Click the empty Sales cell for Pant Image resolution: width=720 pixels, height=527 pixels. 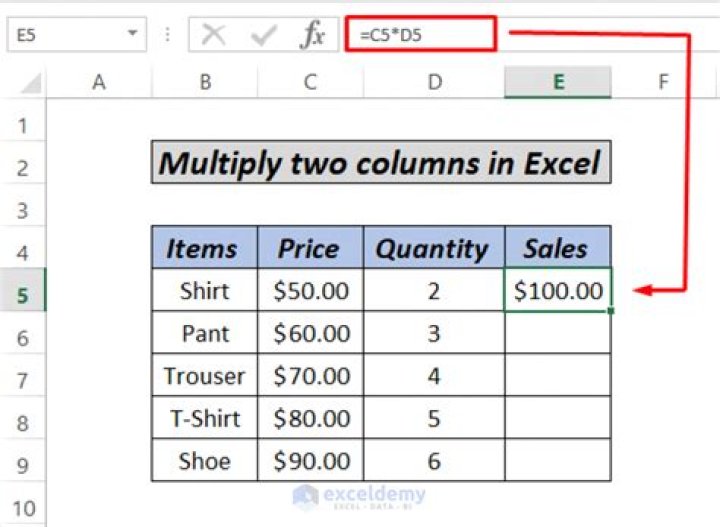[x=558, y=333]
